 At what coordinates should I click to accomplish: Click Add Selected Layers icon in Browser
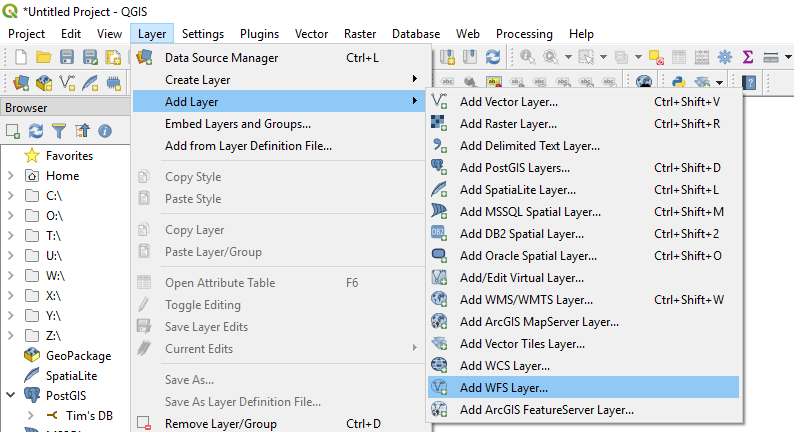point(13,131)
